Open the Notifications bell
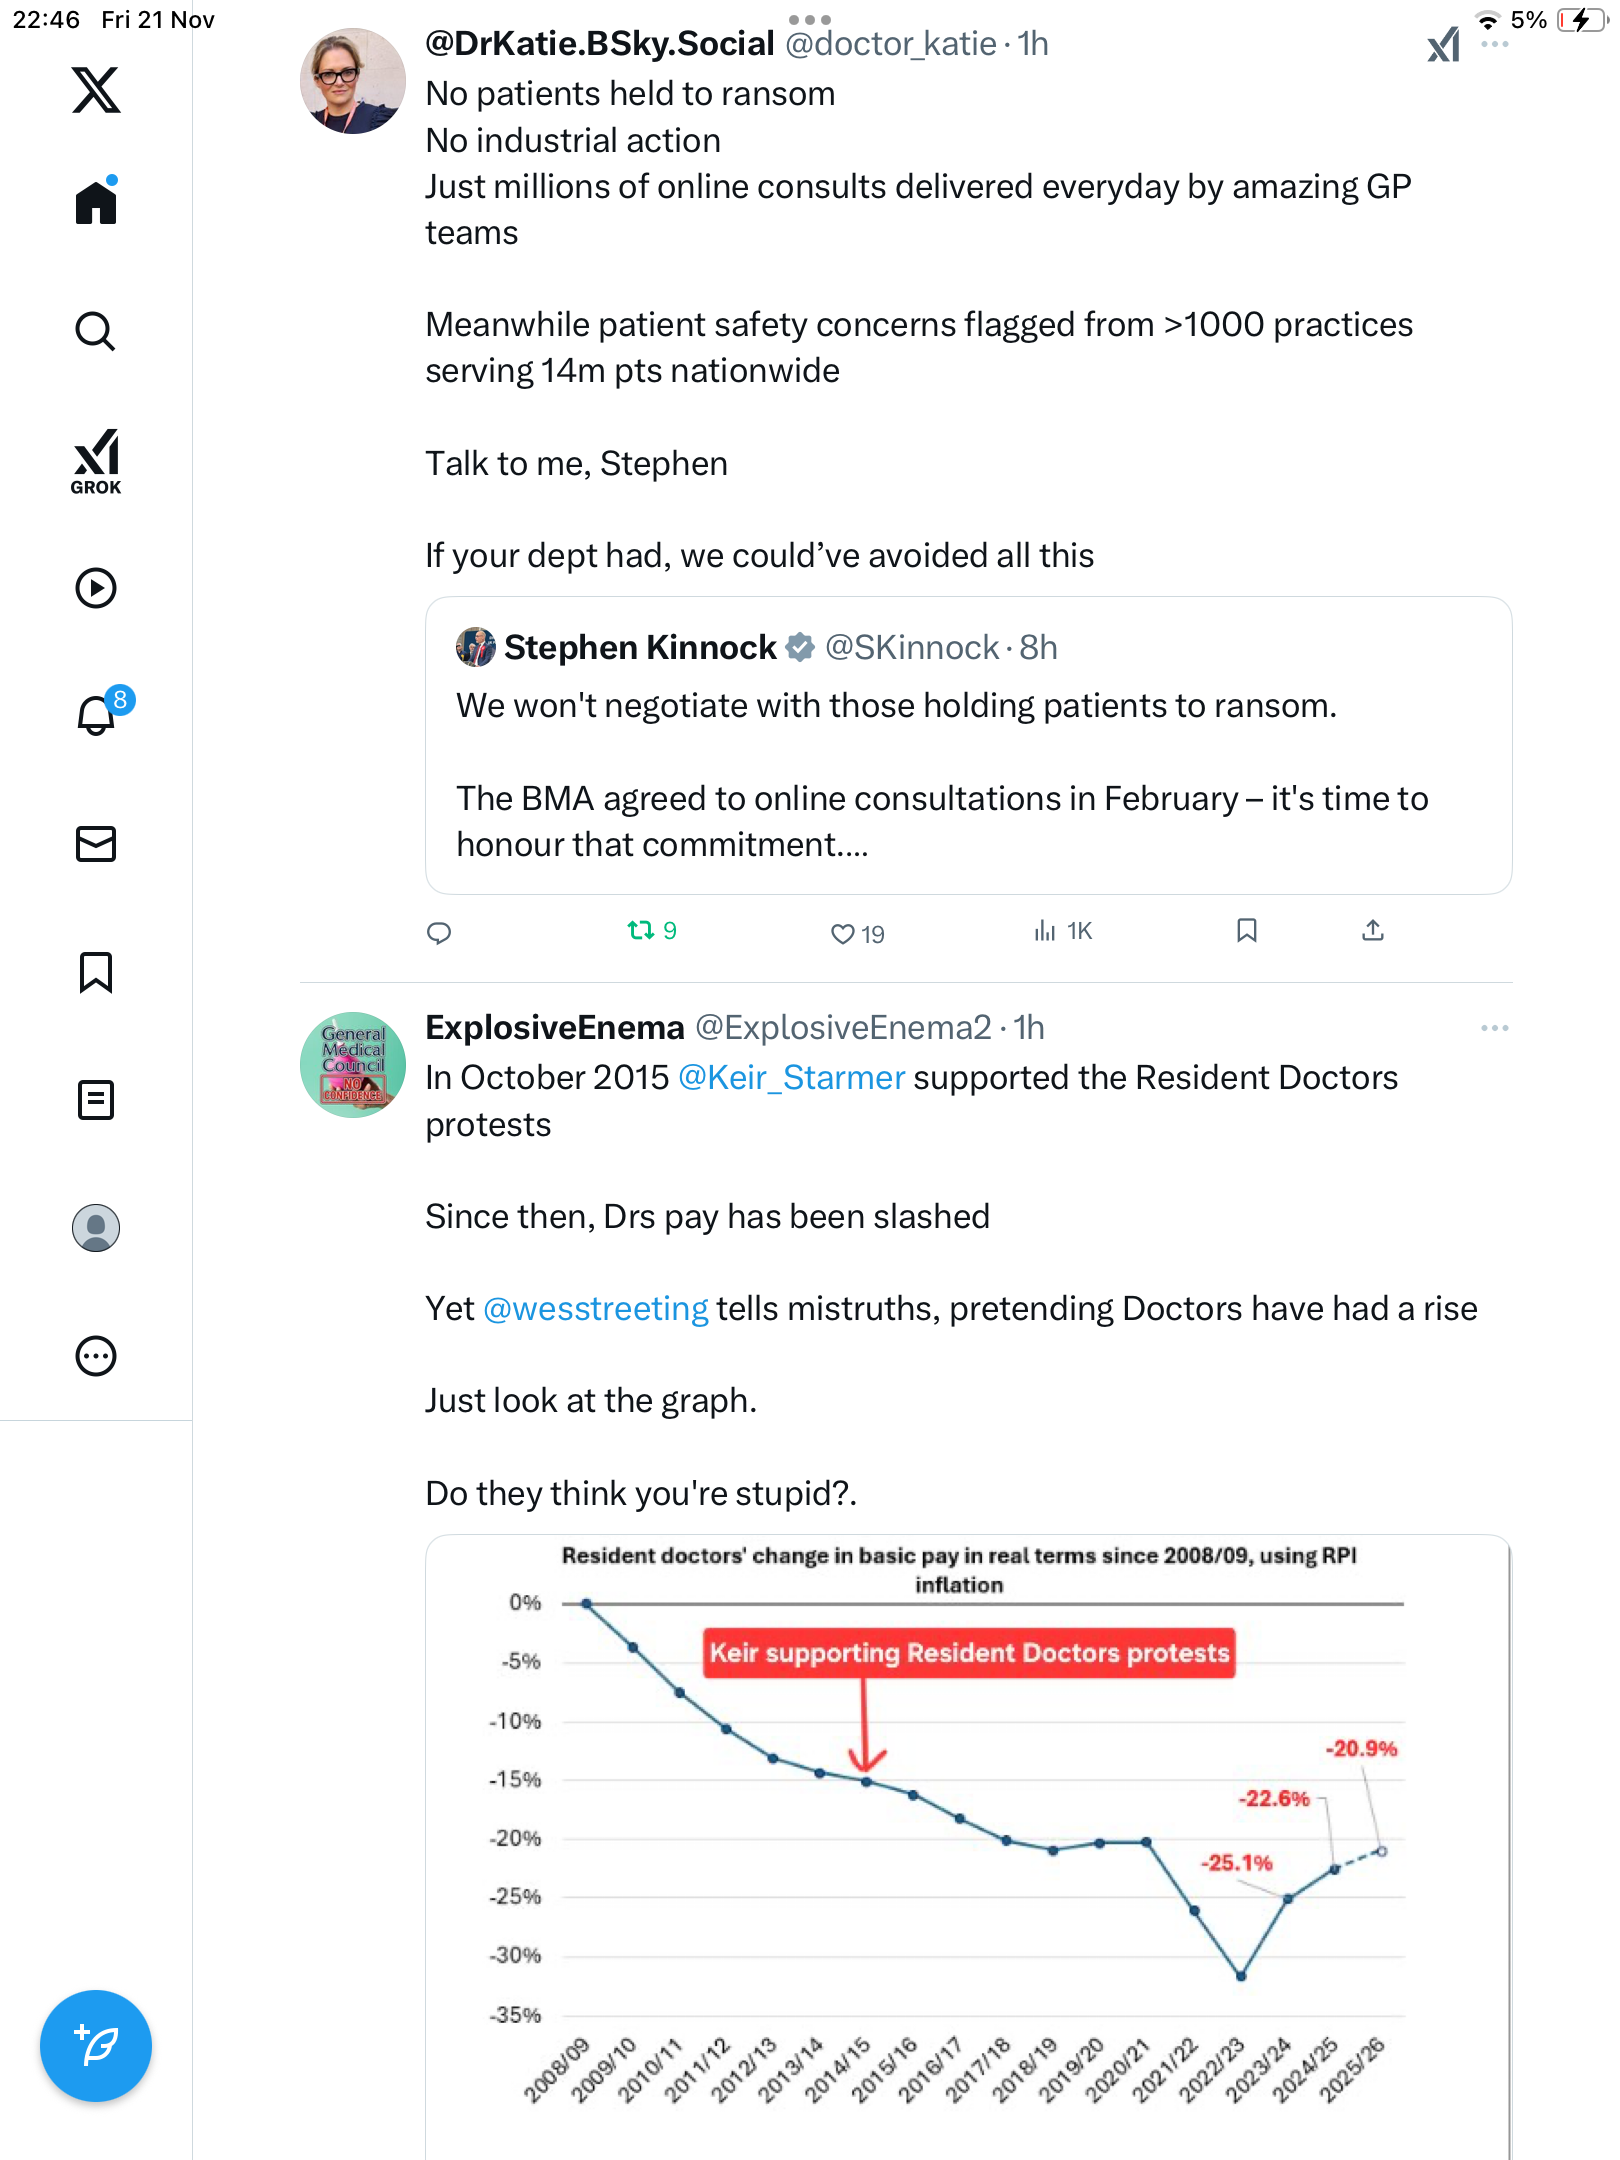This screenshot has width=1620, height=2160. 96,715
